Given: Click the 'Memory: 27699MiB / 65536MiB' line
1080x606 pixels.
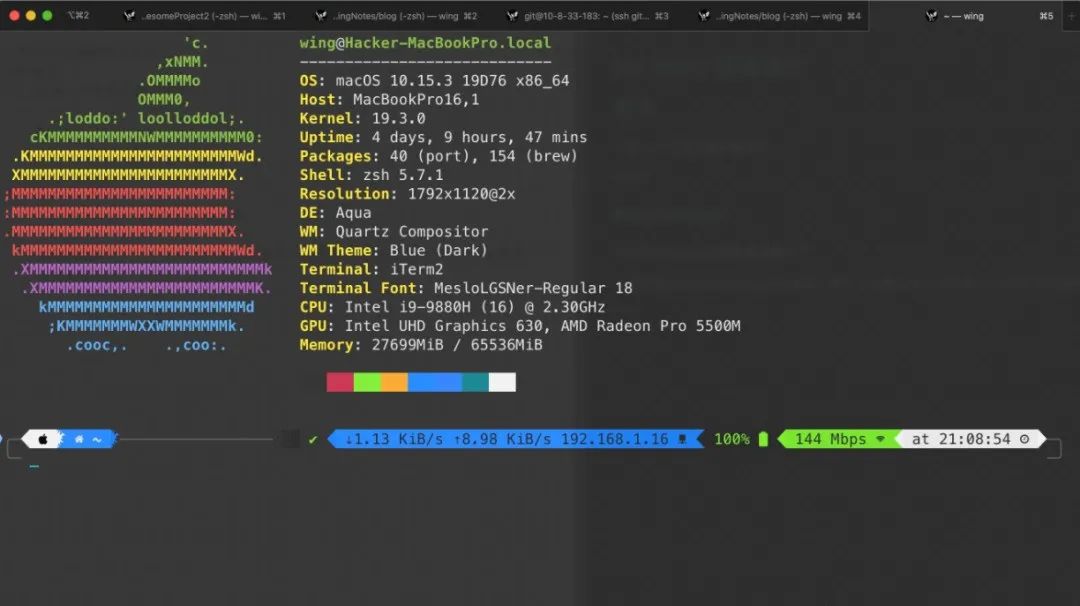Looking at the screenshot, I should 420,344.
